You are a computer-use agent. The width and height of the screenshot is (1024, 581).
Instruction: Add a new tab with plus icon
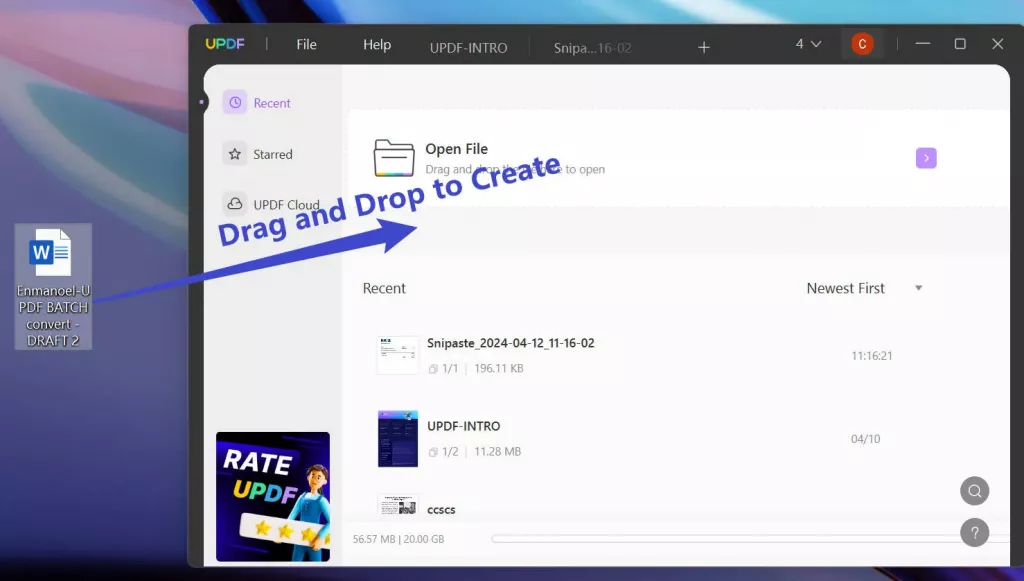pos(703,47)
